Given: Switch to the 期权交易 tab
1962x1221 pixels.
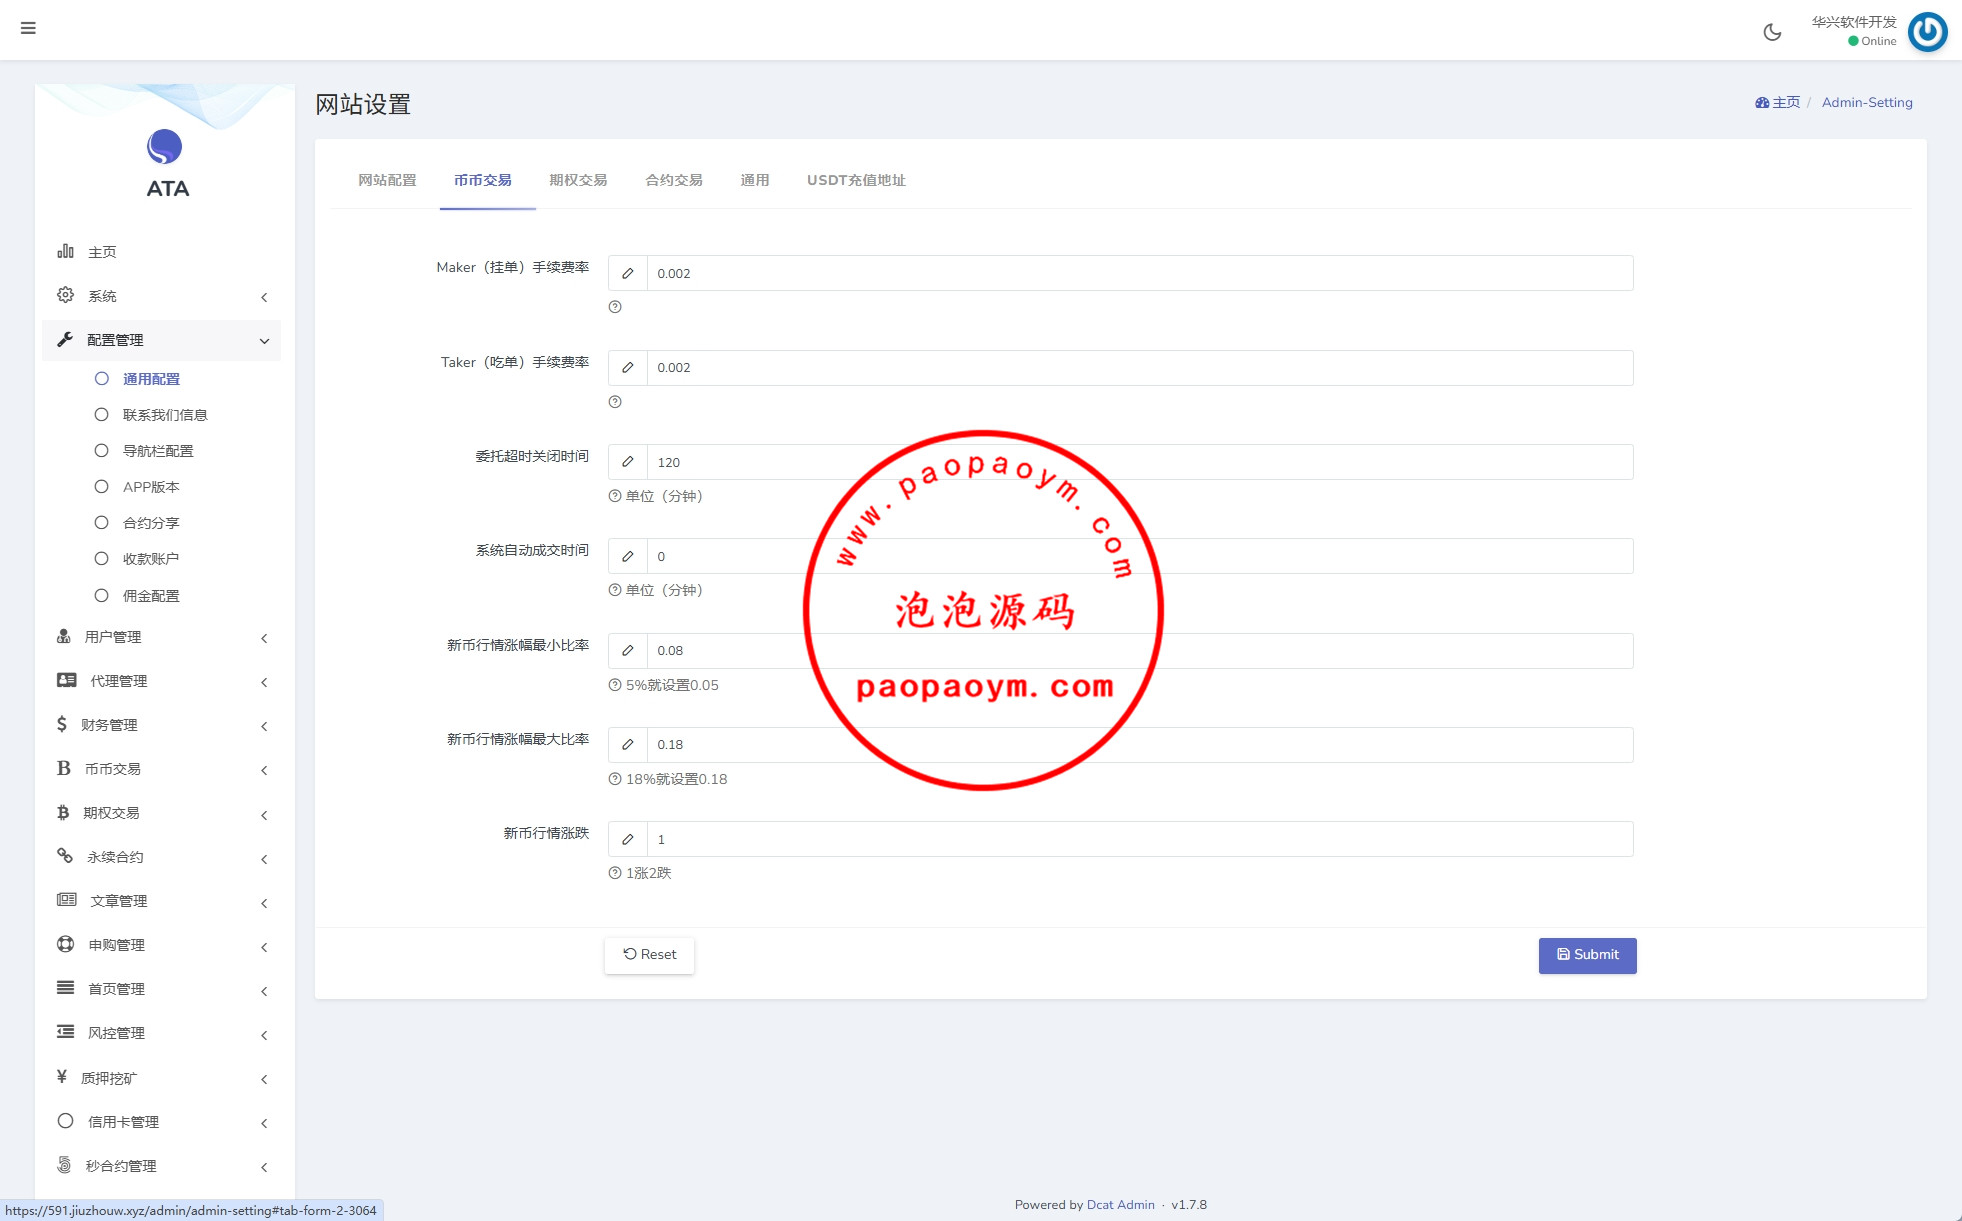Looking at the screenshot, I should coord(578,180).
